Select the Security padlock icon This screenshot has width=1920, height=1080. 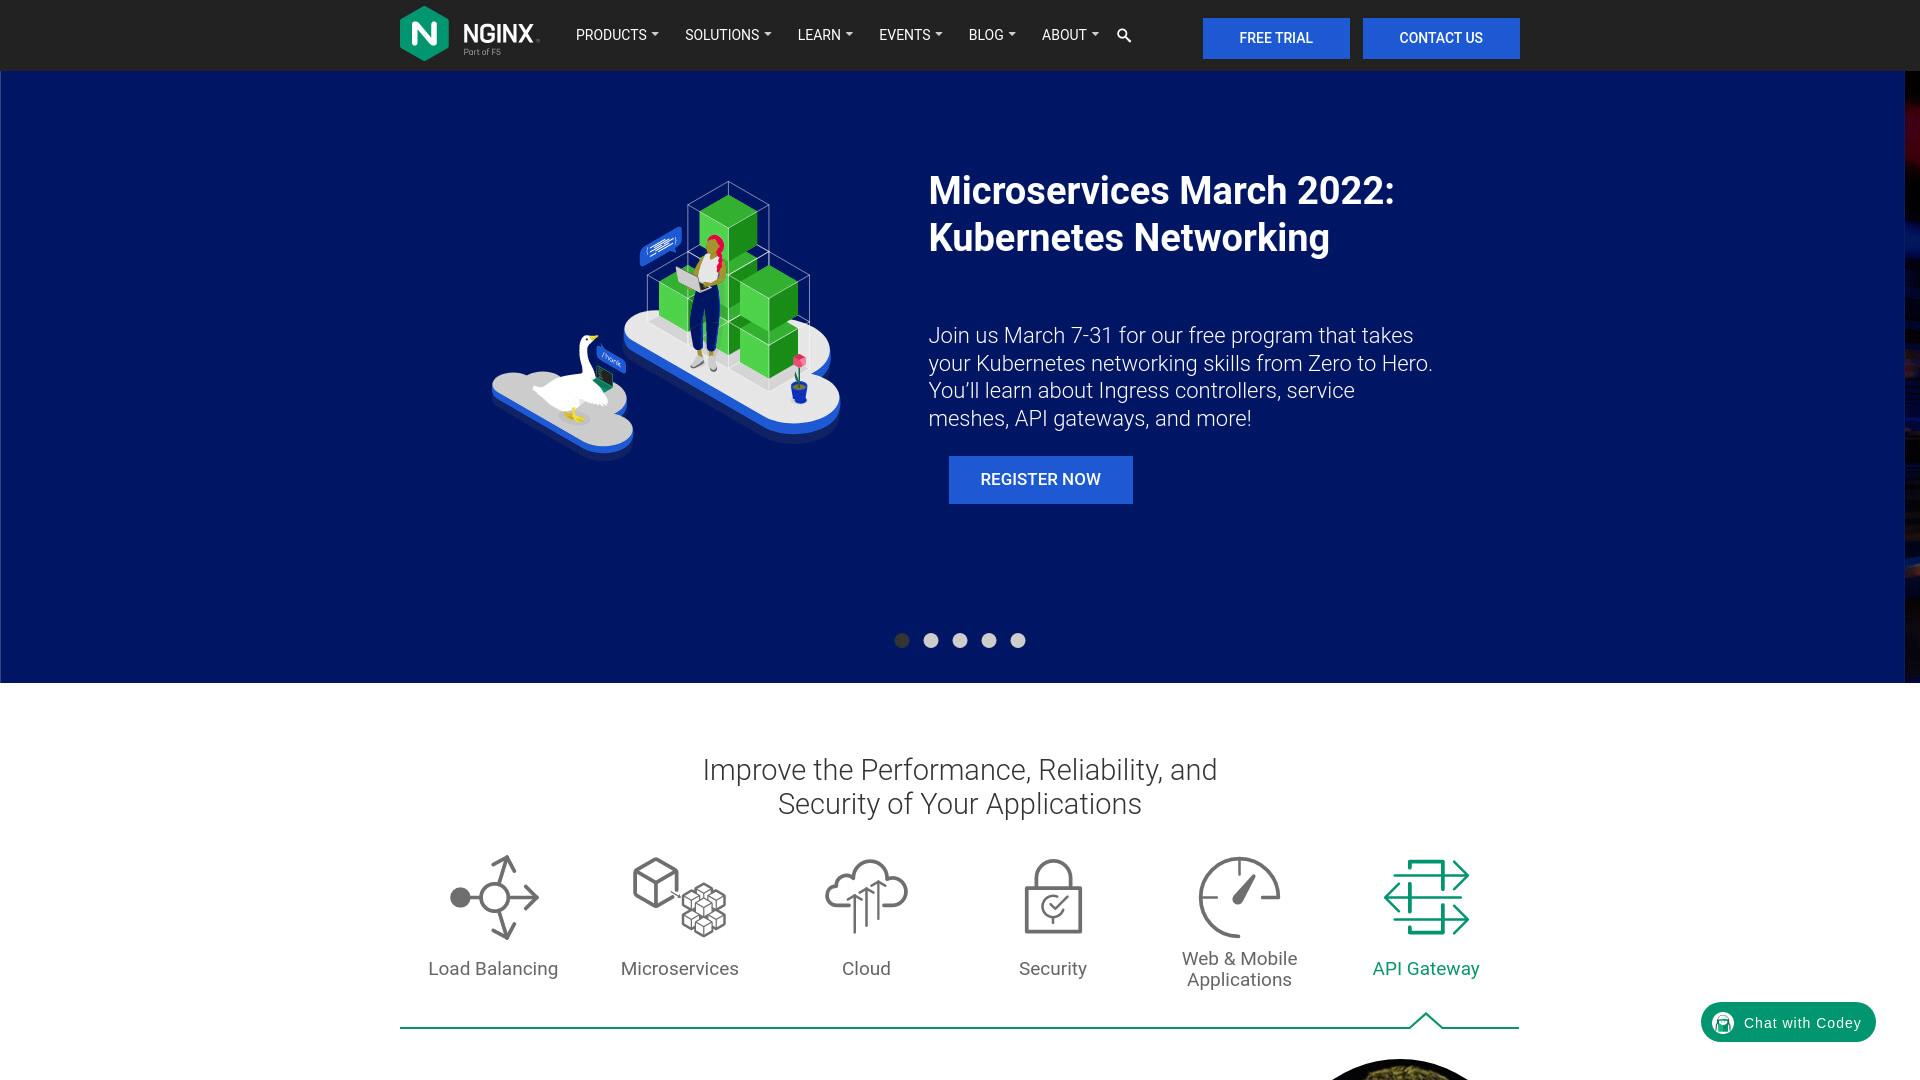point(1053,896)
